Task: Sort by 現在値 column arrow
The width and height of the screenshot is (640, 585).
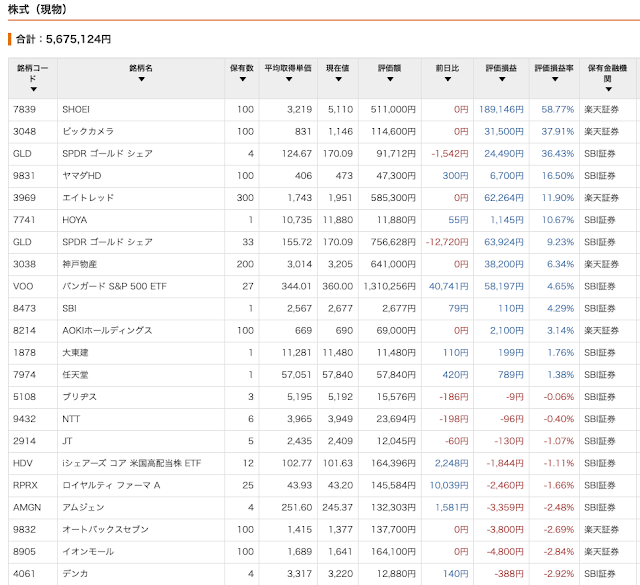Action: pos(338,79)
